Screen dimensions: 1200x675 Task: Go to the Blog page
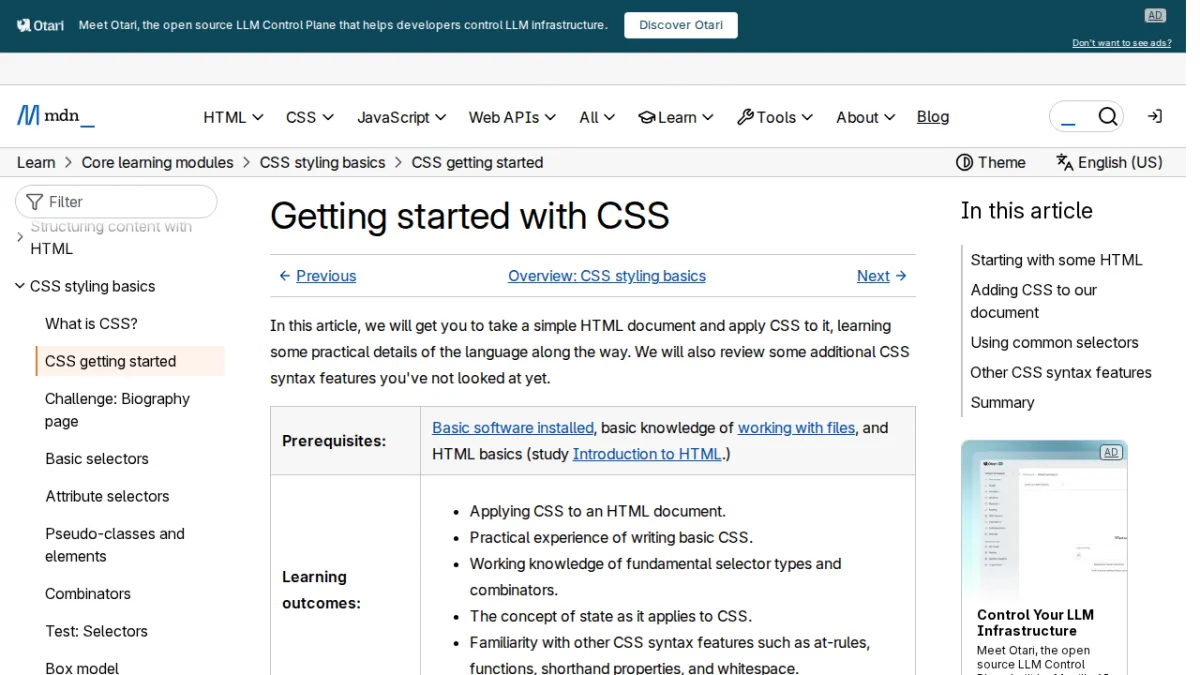(933, 117)
